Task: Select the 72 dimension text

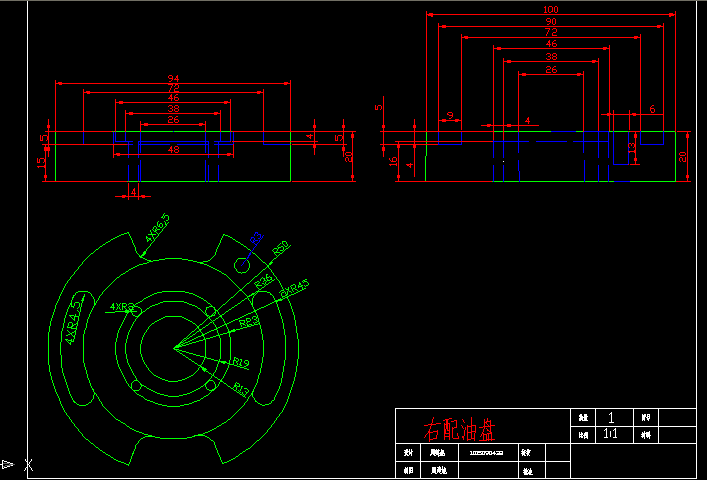Action: tap(550, 33)
